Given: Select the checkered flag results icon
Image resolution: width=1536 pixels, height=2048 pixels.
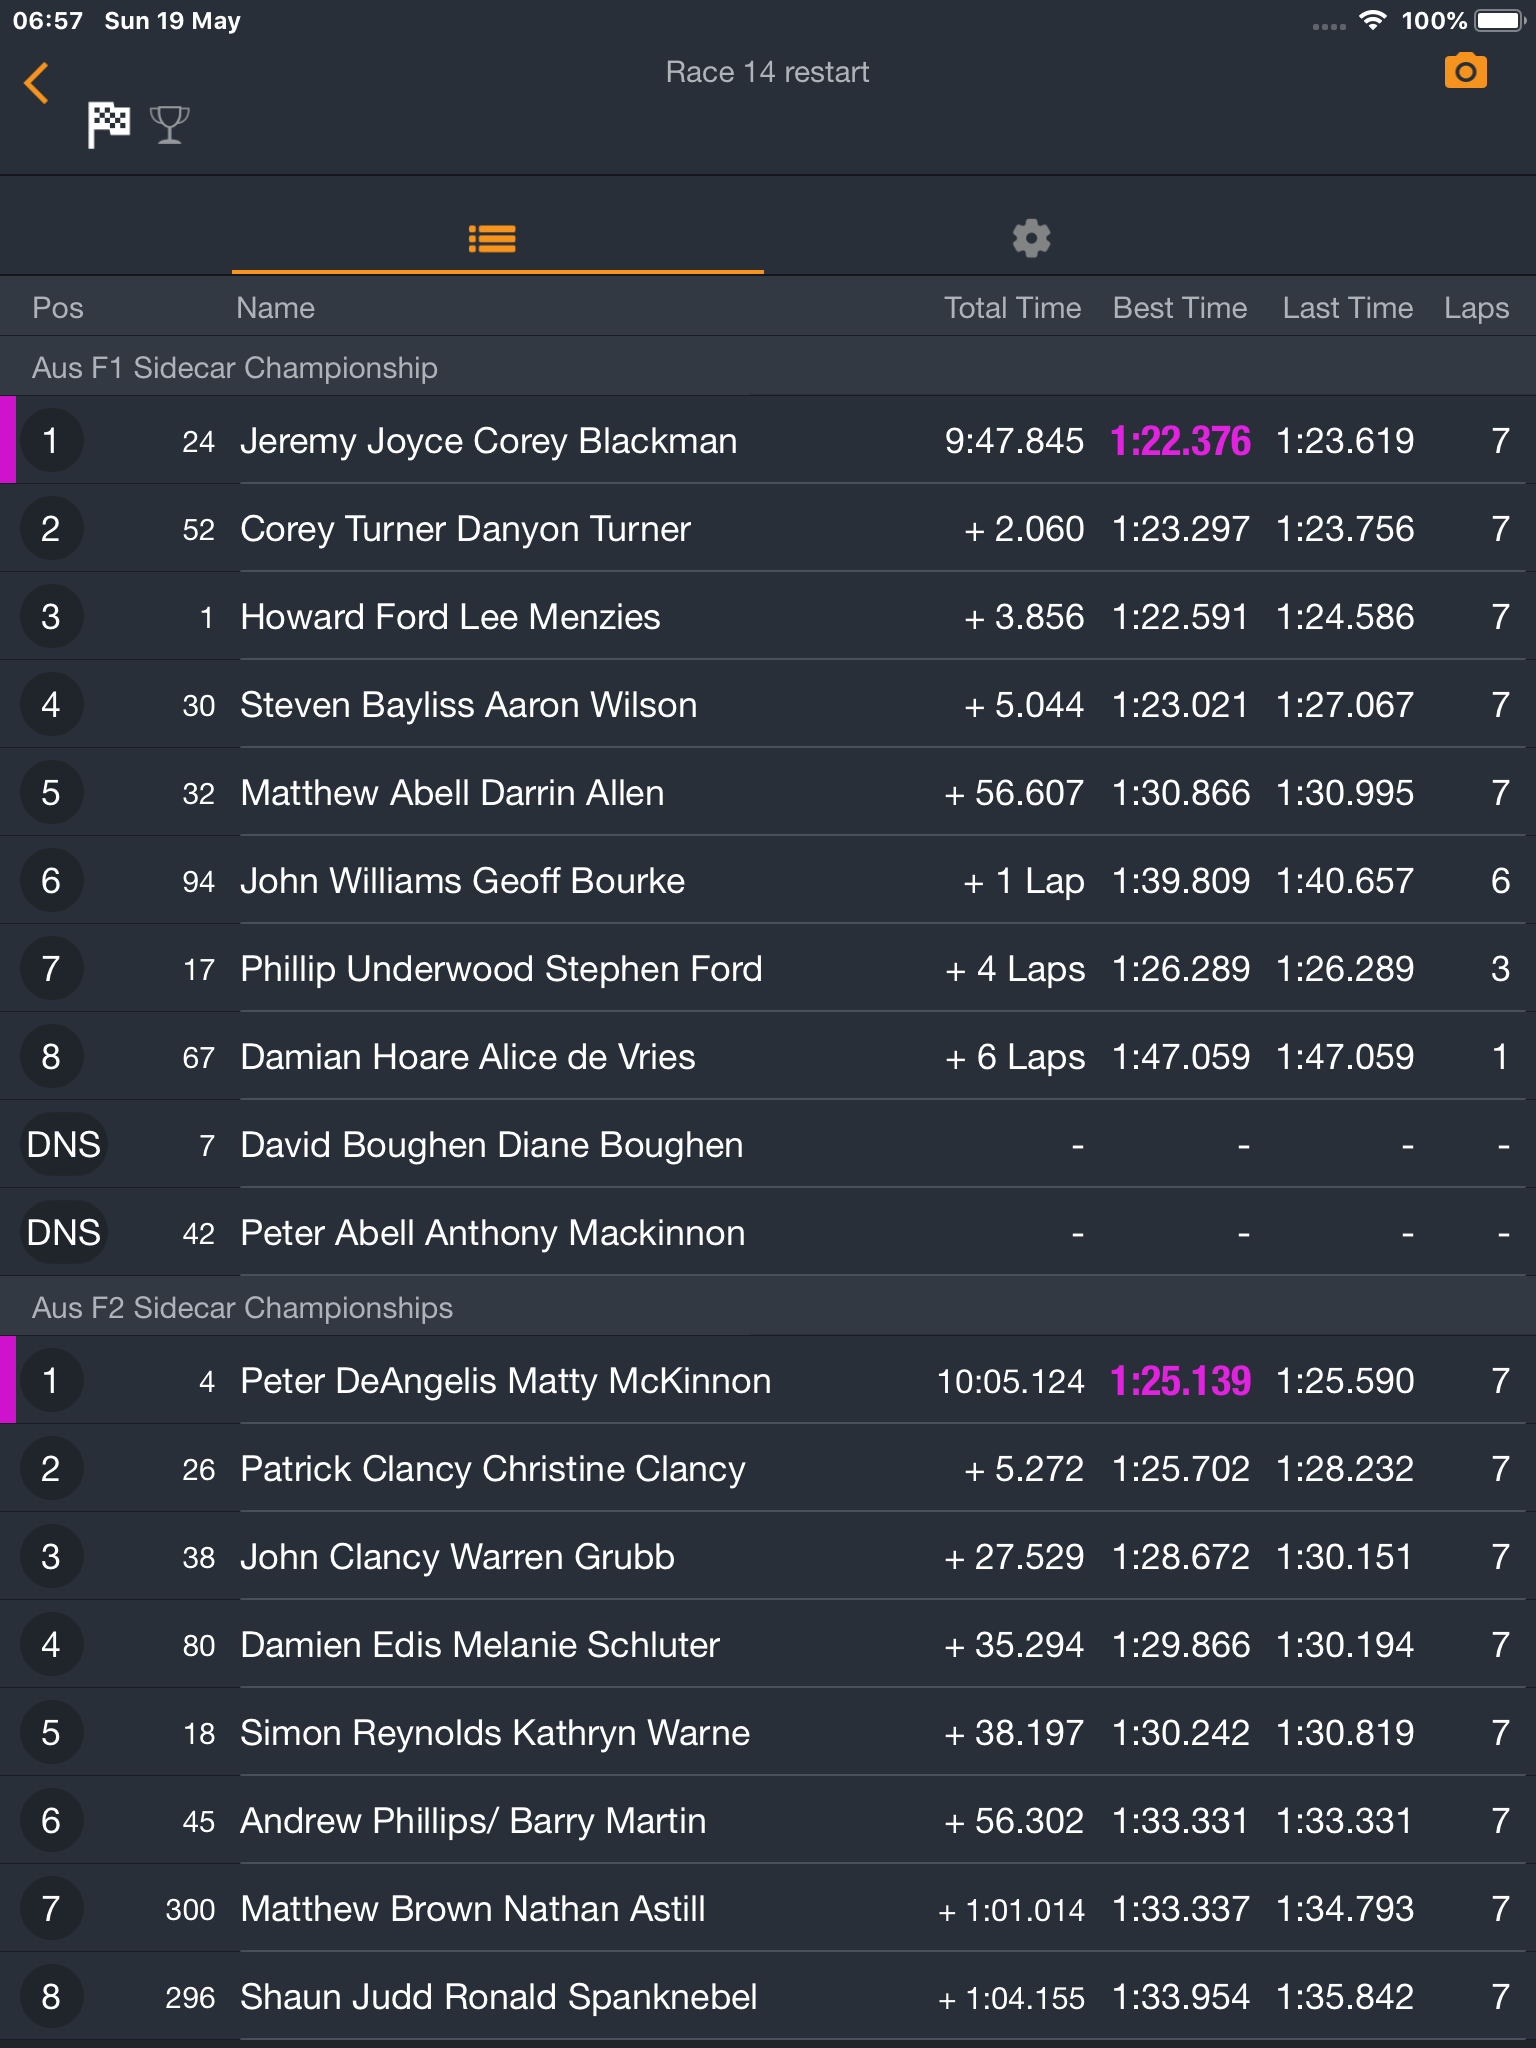Looking at the screenshot, I should pos(109,125).
